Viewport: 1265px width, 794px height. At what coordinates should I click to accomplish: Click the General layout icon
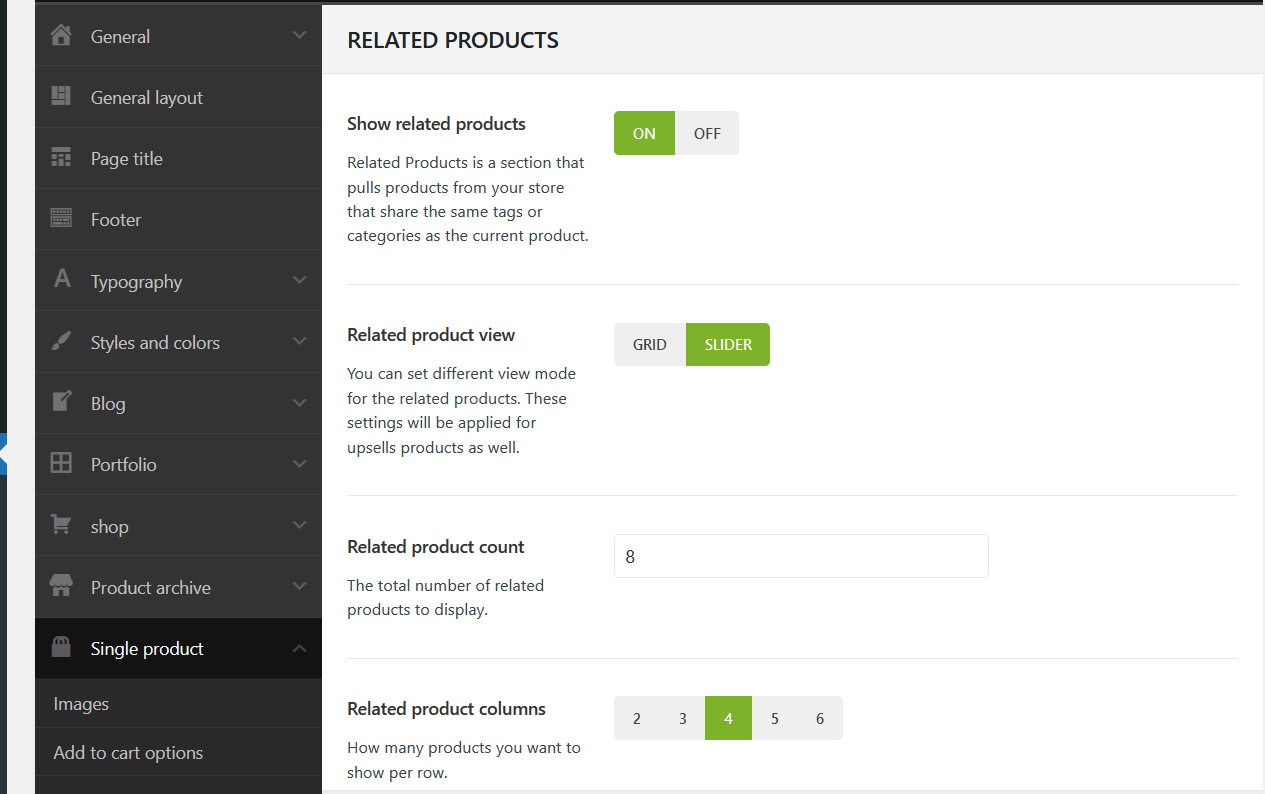(x=61, y=97)
